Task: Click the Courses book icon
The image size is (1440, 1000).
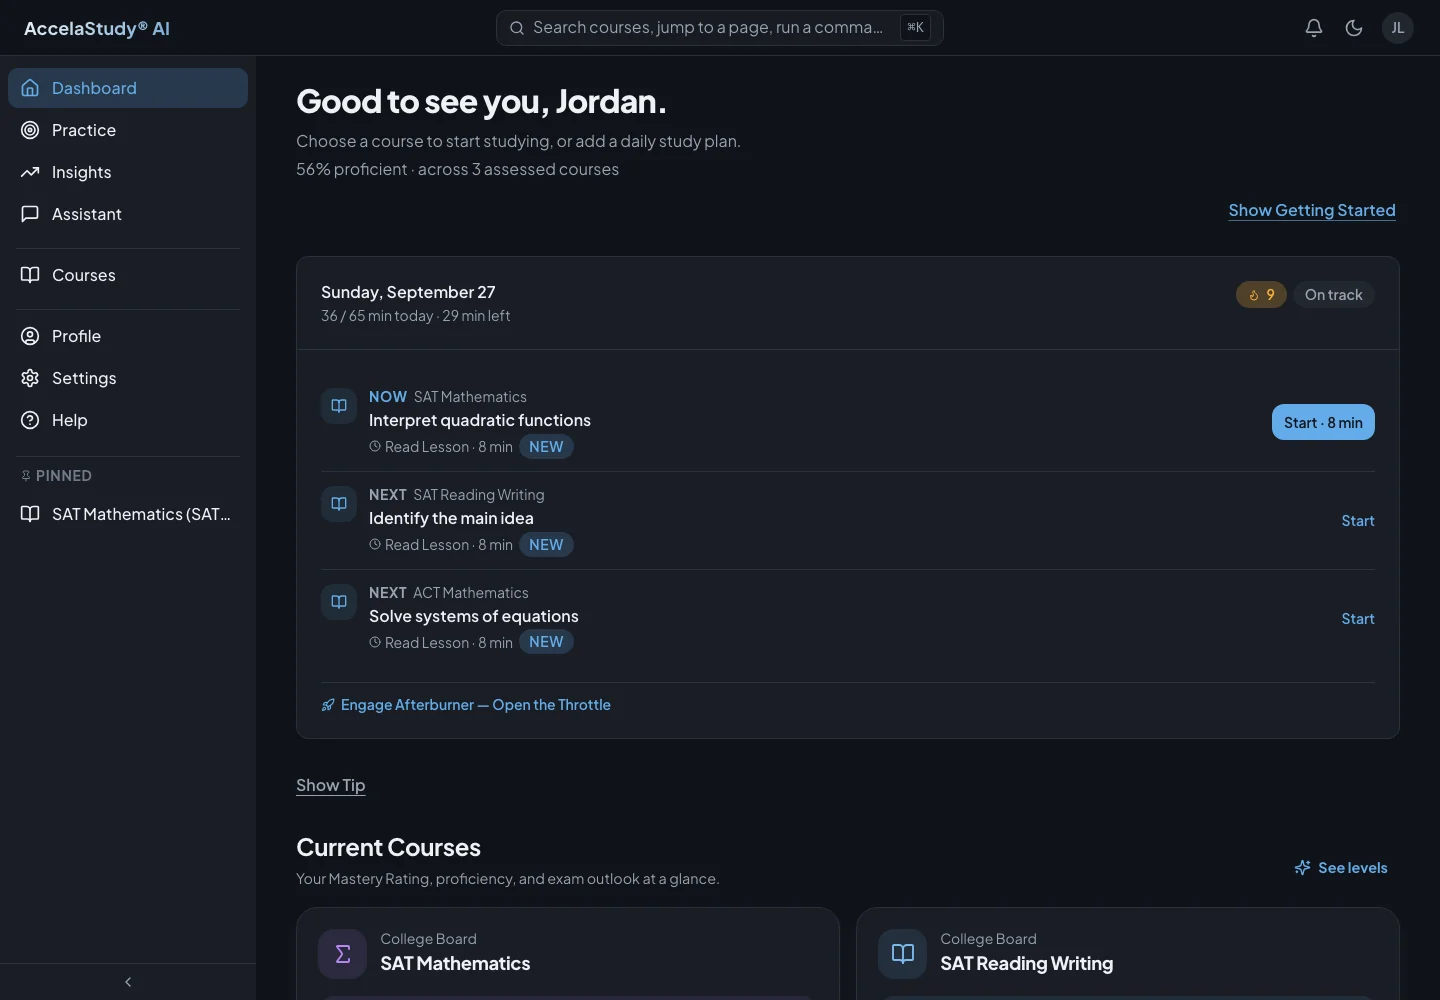Action: coord(30,275)
